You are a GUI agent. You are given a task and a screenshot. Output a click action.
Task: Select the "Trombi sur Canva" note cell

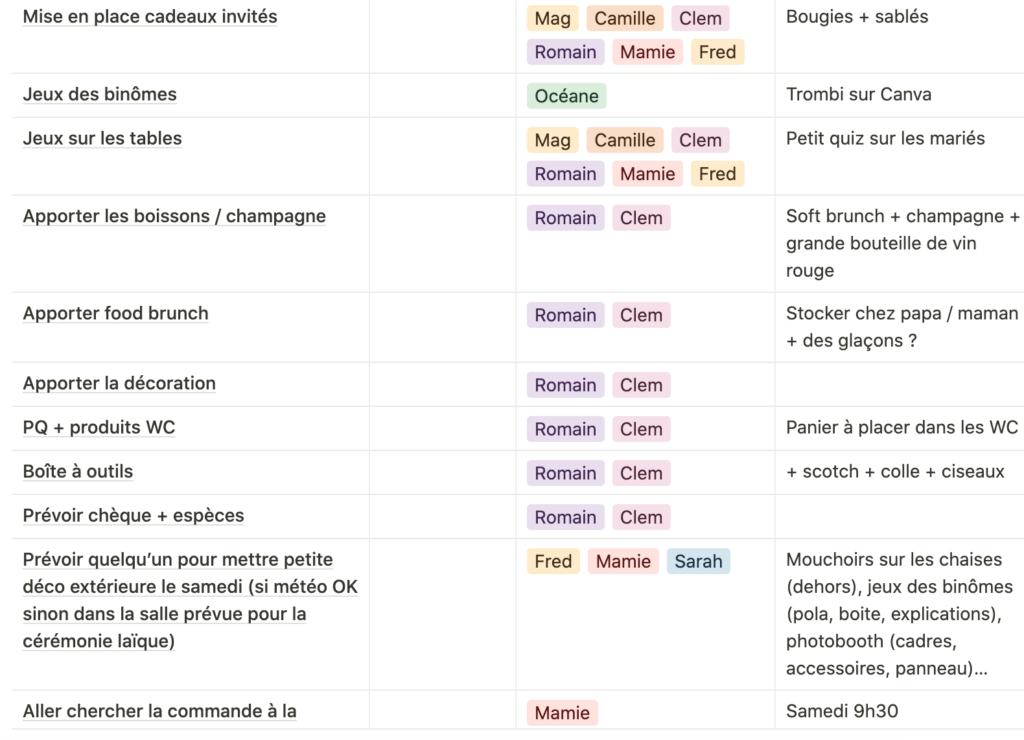point(859,95)
